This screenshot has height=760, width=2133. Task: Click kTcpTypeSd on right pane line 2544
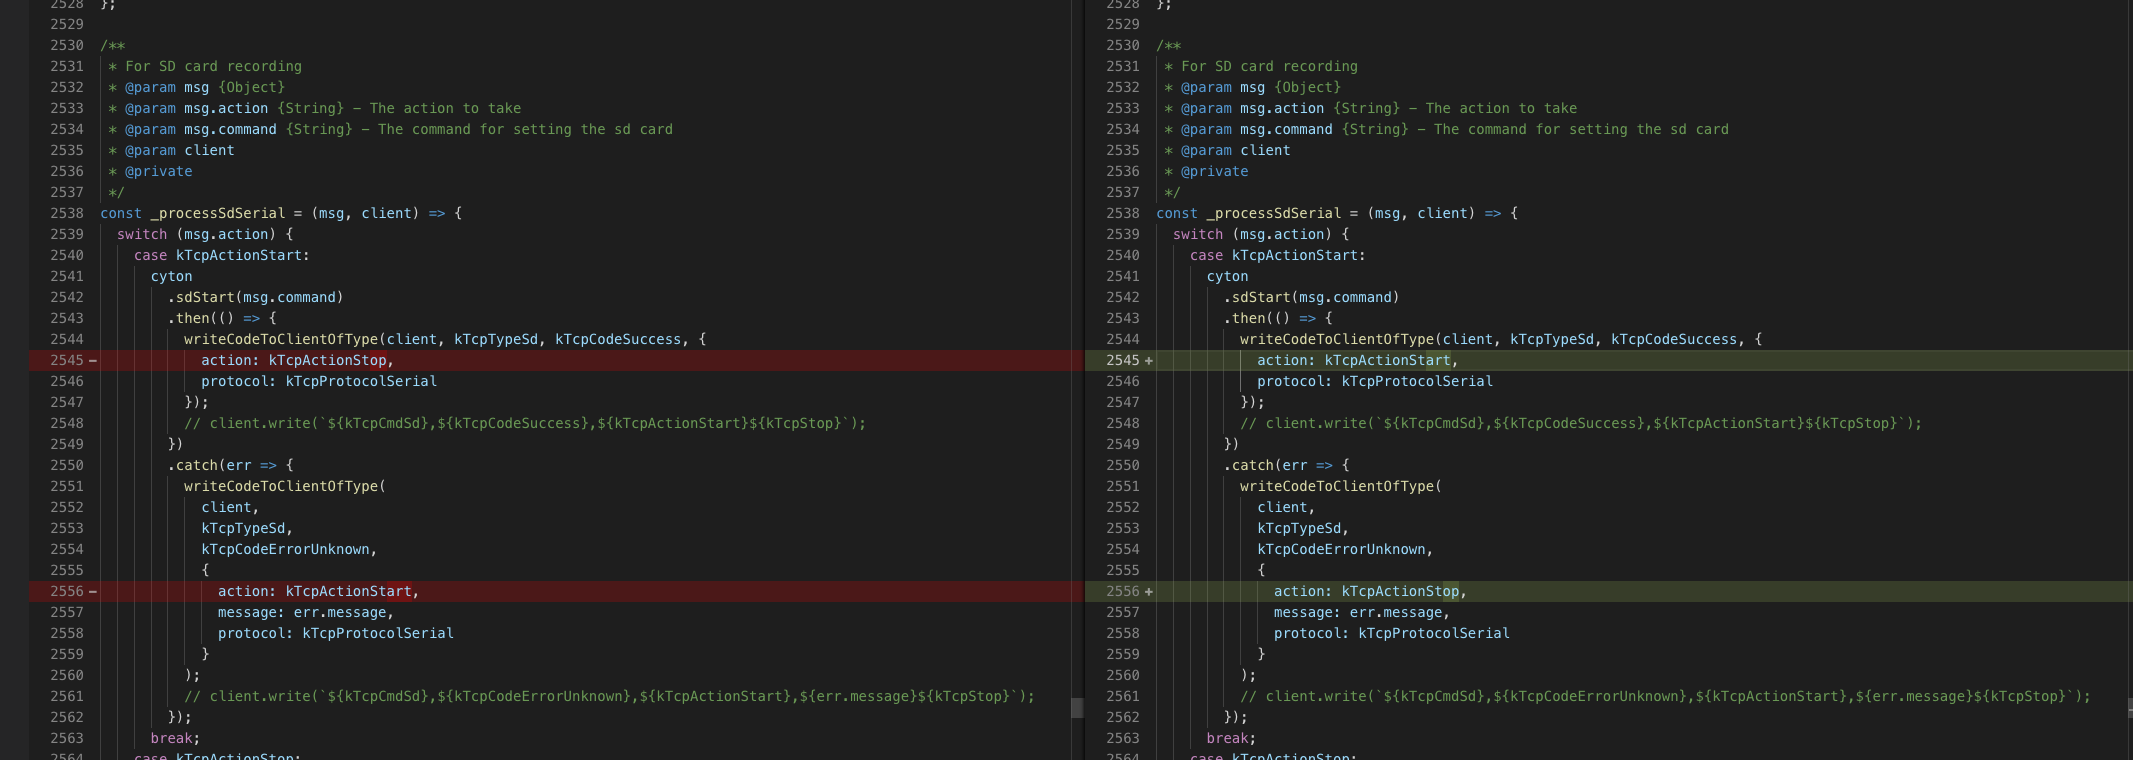click(x=1552, y=339)
